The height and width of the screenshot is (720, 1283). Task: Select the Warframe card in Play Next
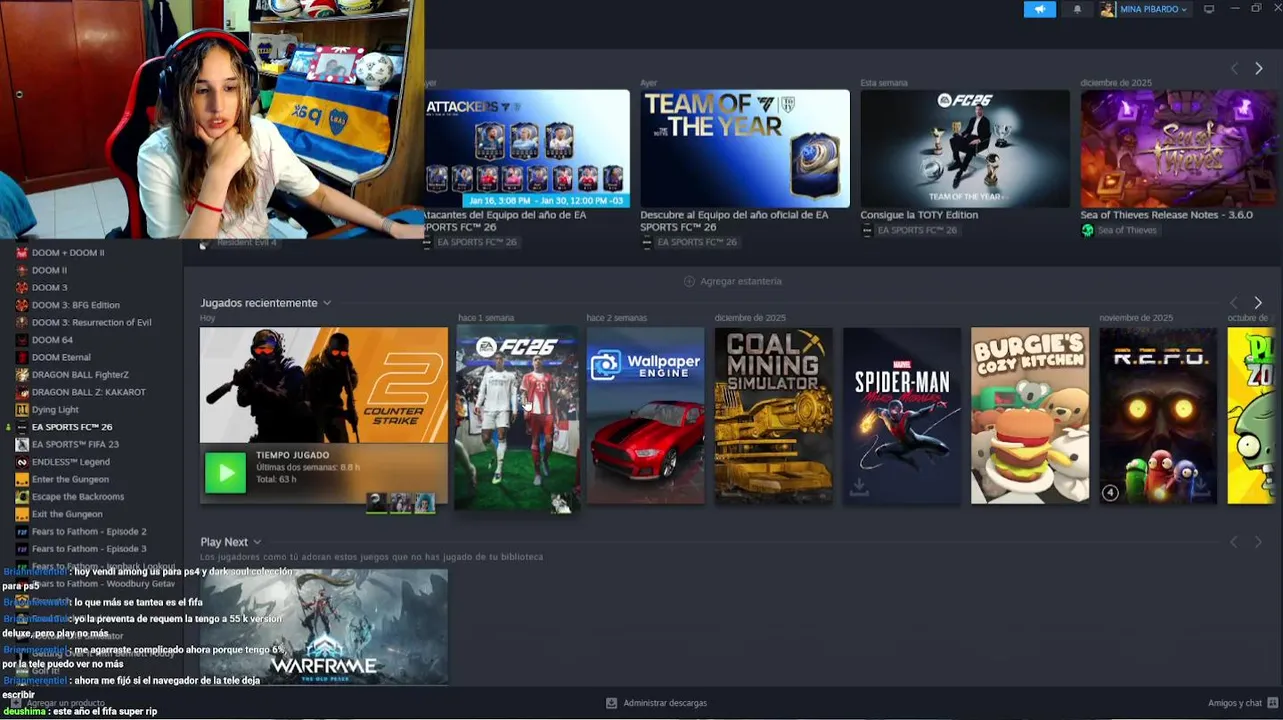click(x=324, y=627)
